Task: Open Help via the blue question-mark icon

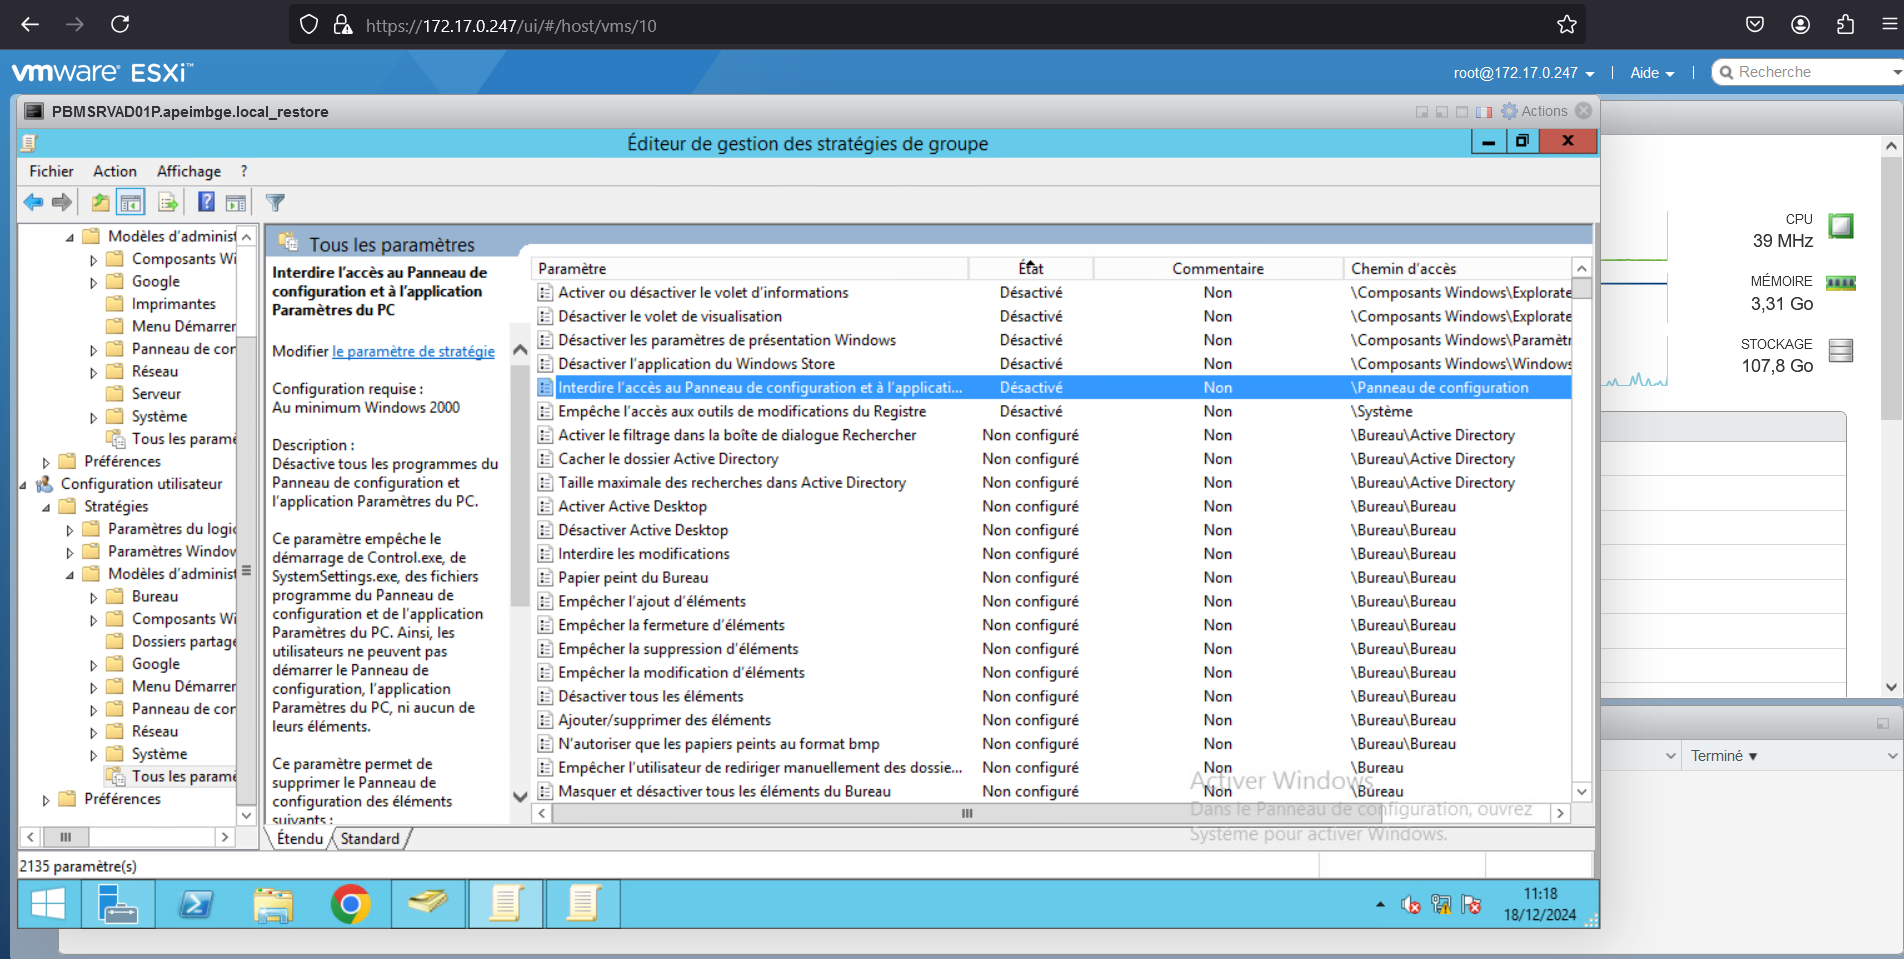Action: [x=206, y=203]
